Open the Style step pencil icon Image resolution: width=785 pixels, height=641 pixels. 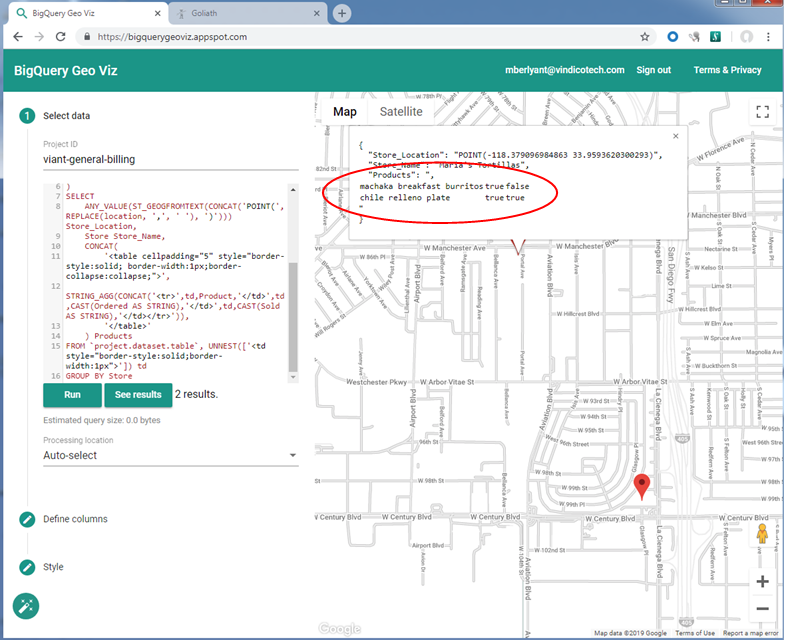pos(27,567)
